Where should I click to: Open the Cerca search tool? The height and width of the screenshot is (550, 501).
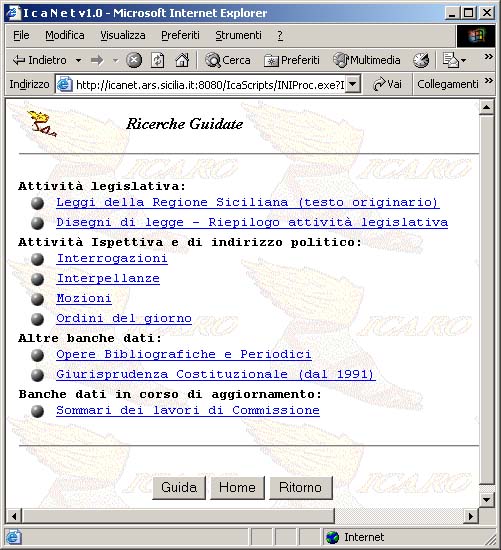point(228,60)
